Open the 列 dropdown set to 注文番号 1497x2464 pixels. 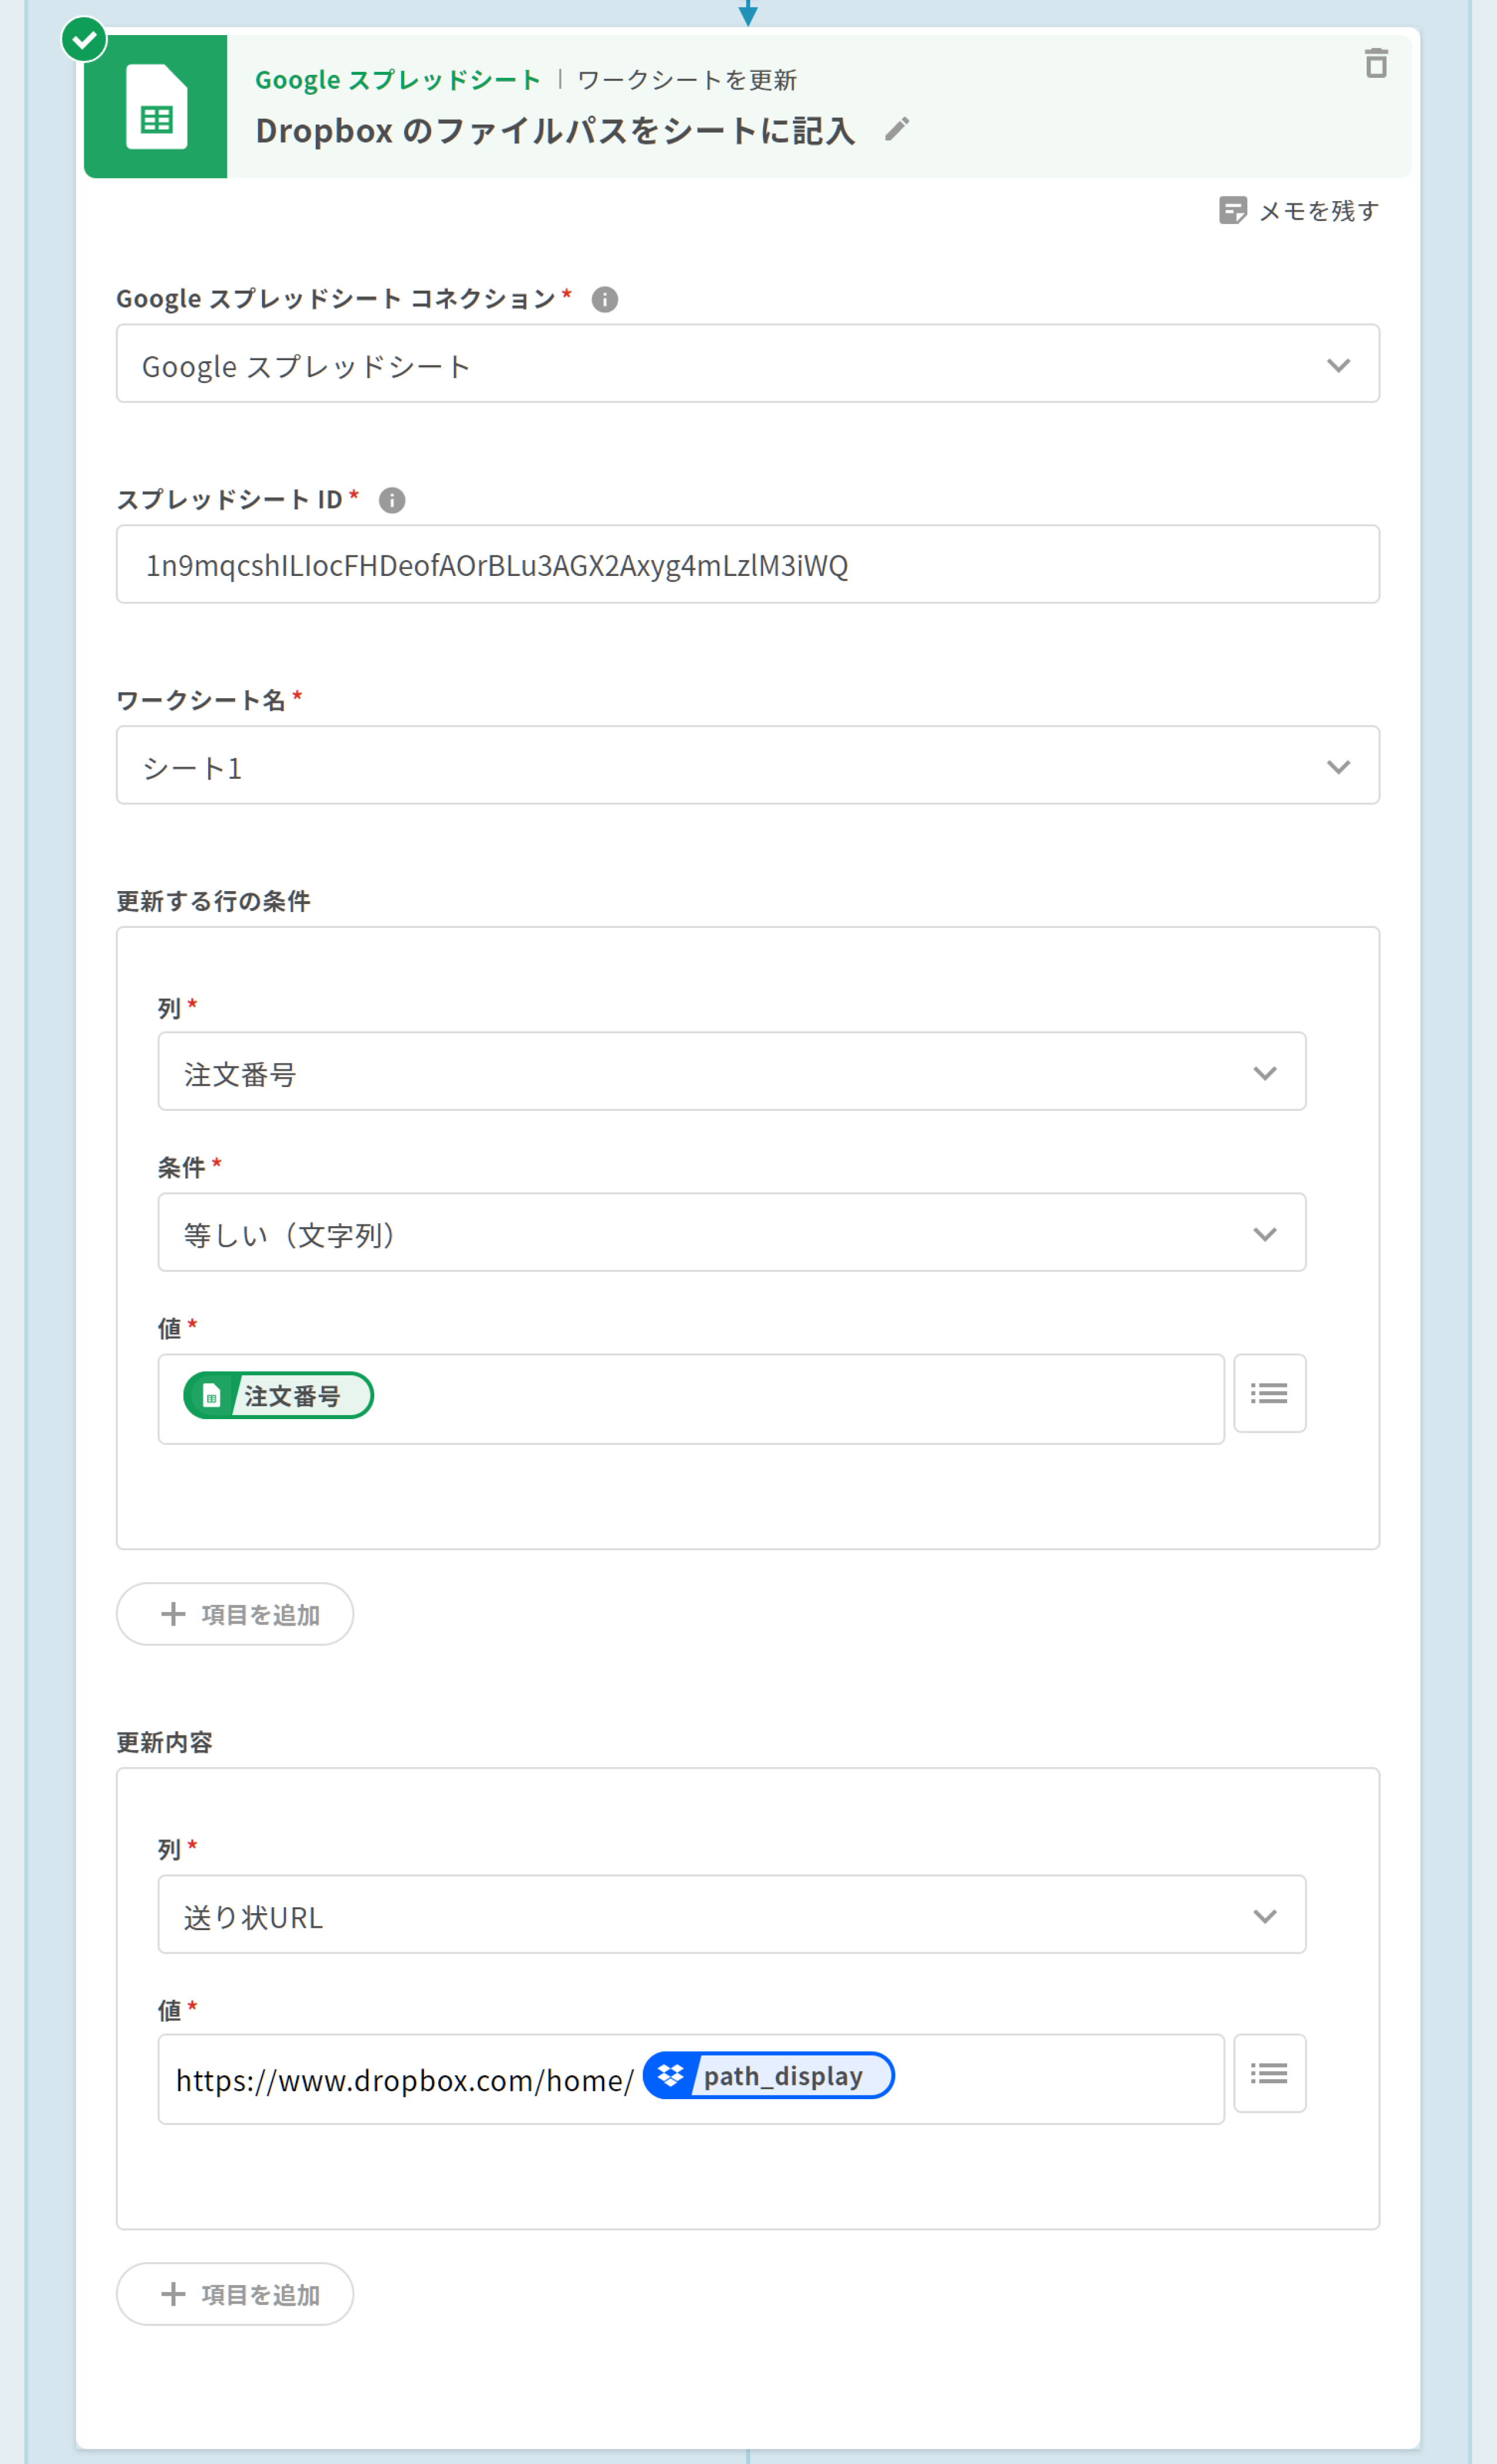[731, 1072]
